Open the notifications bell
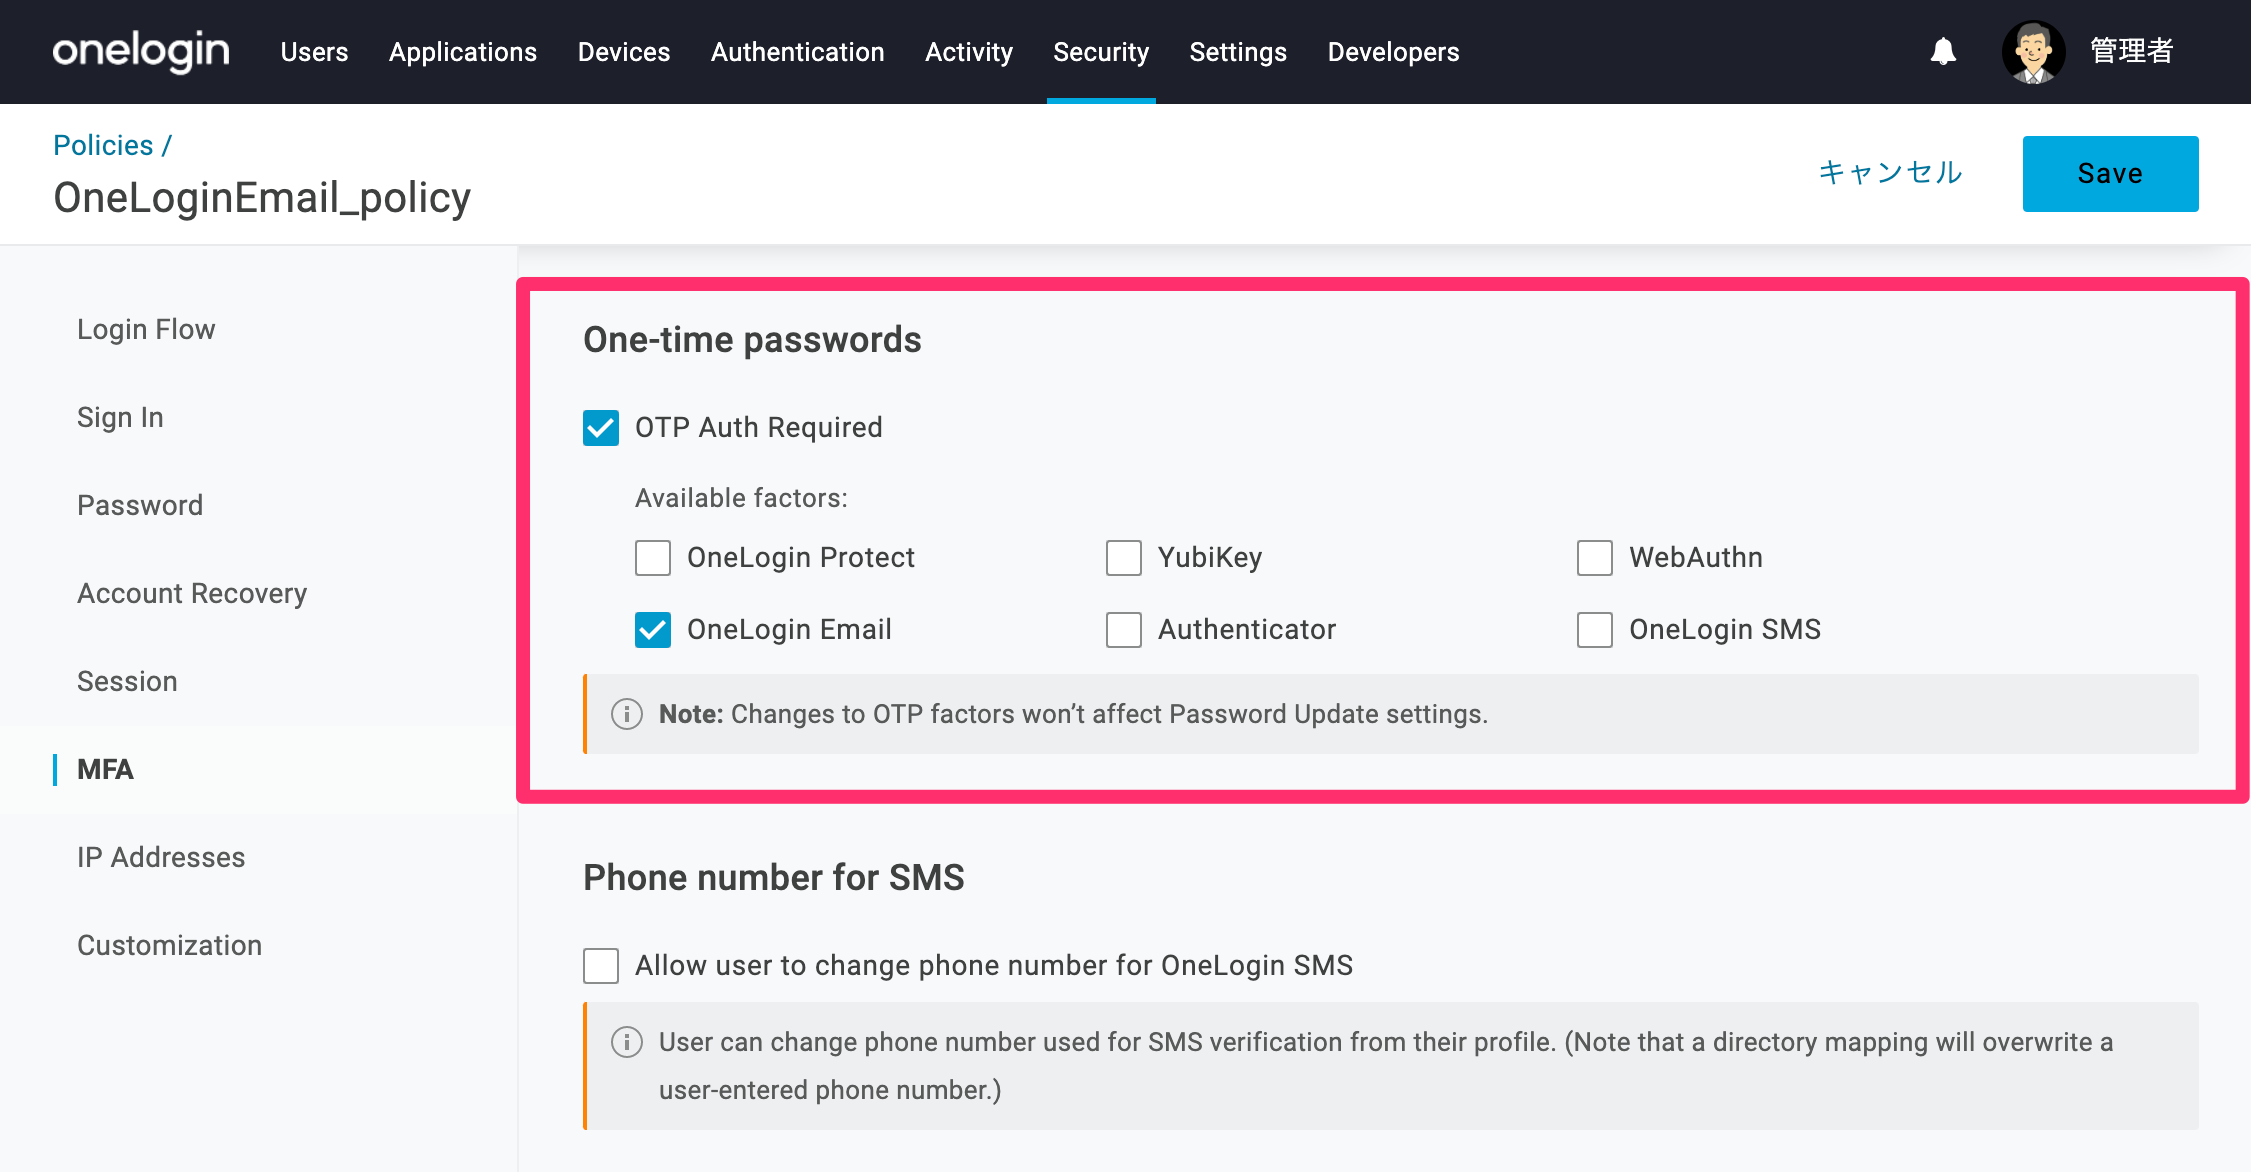 [1943, 51]
